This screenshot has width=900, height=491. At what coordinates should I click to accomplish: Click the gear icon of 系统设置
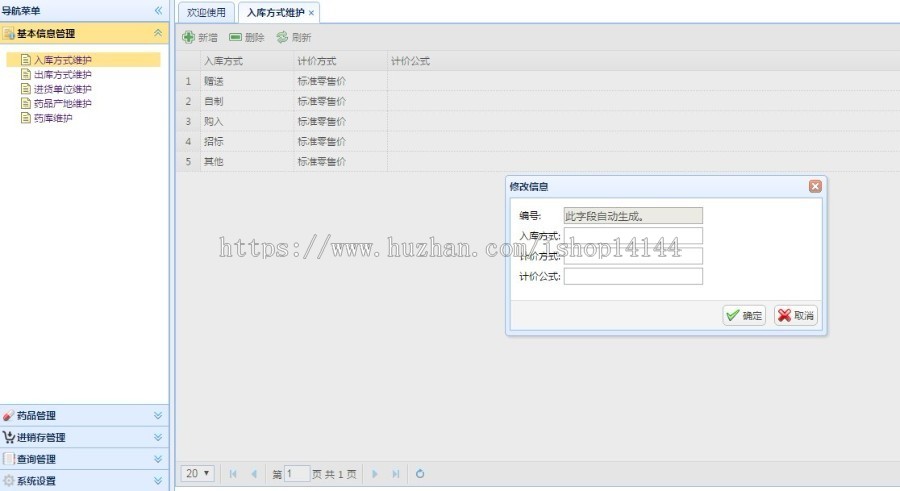point(8,481)
